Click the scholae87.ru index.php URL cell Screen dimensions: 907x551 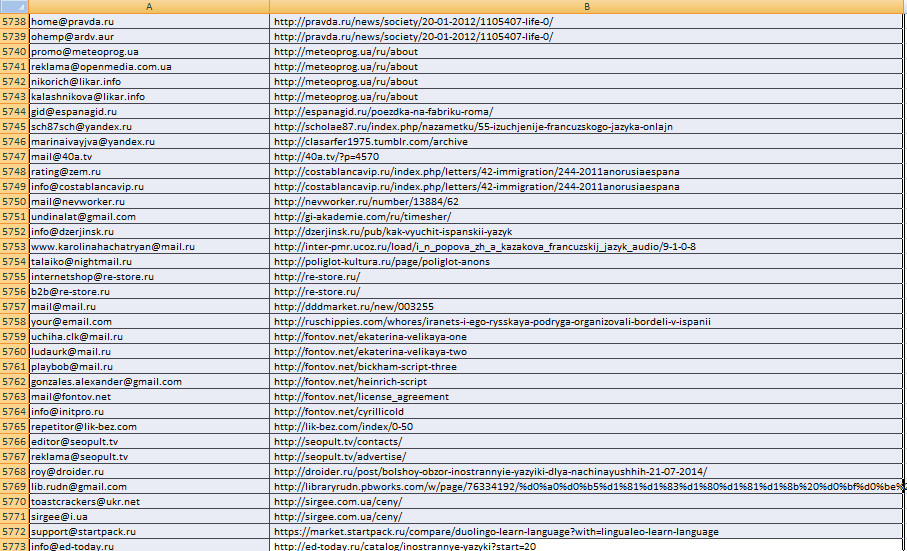point(587,127)
